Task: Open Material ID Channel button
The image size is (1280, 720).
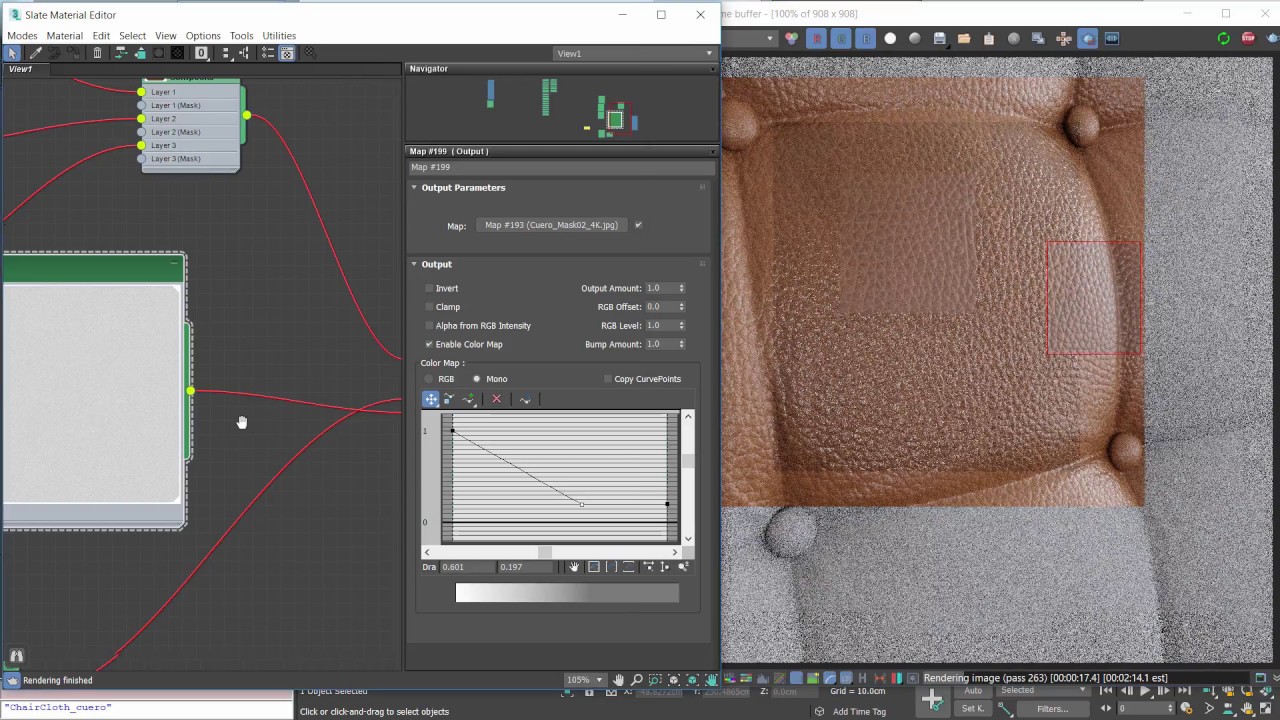Action: pyautogui.click(x=201, y=53)
